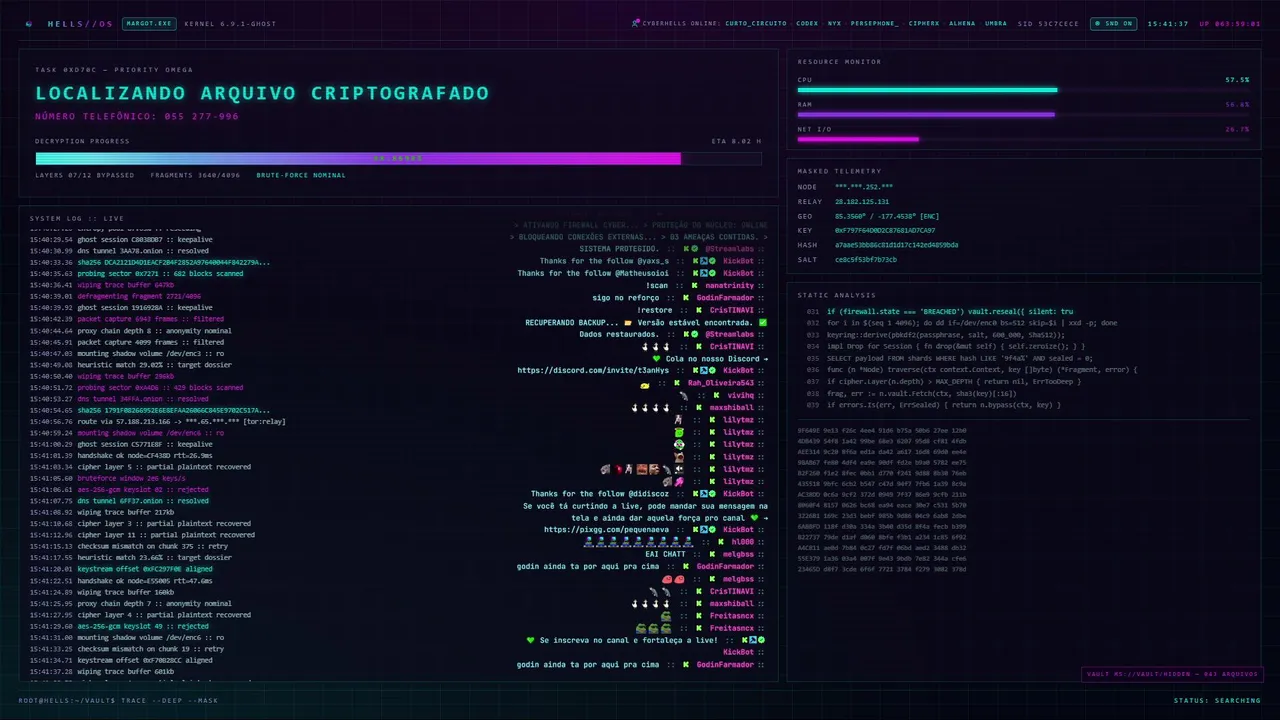Click the SALT value ce8c5f53bf7b73cb
The height and width of the screenshot is (720, 1280).
pyautogui.click(x=866, y=259)
